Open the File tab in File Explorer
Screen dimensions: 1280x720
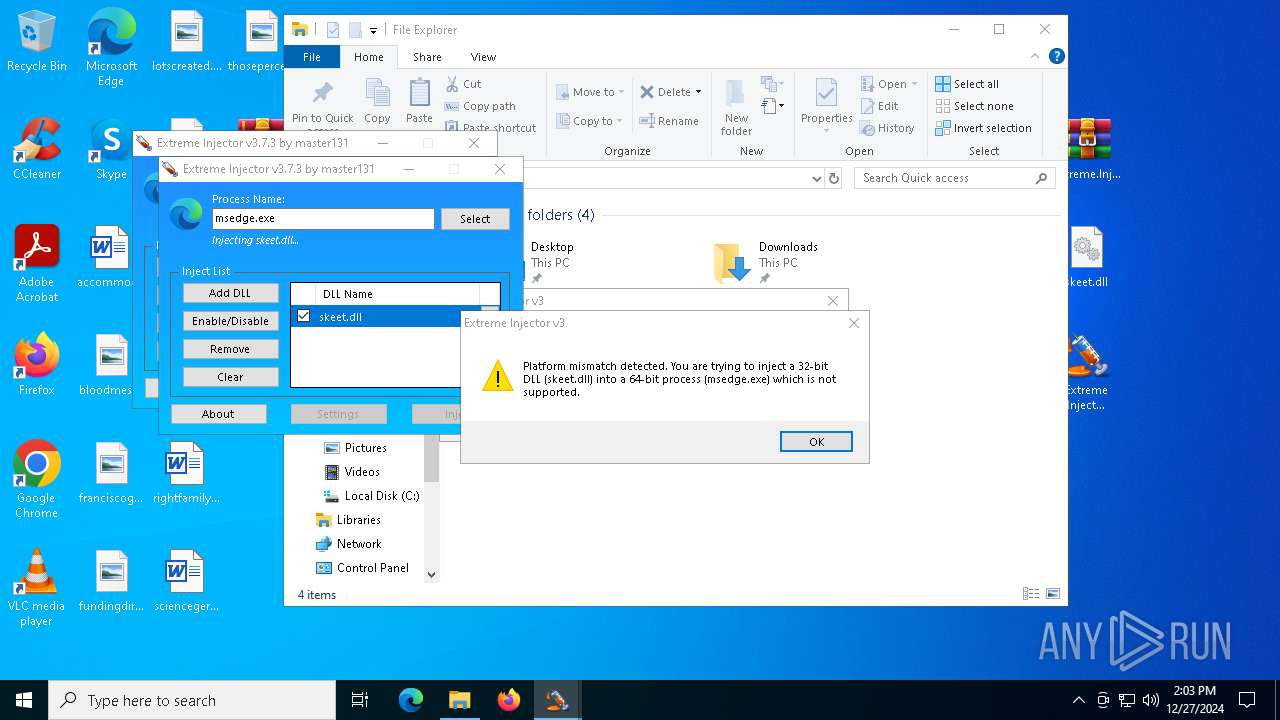312,57
